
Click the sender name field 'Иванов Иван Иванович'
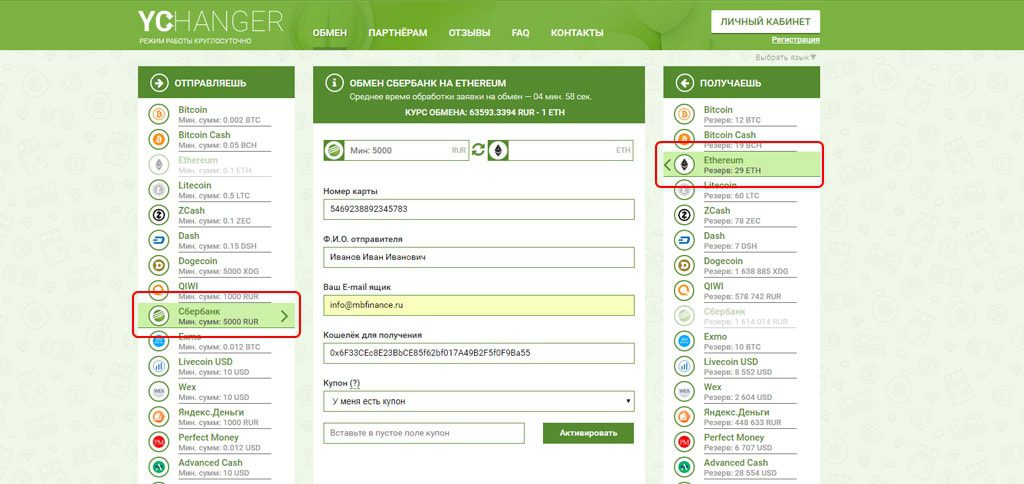pyautogui.click(x=479, y=257)
